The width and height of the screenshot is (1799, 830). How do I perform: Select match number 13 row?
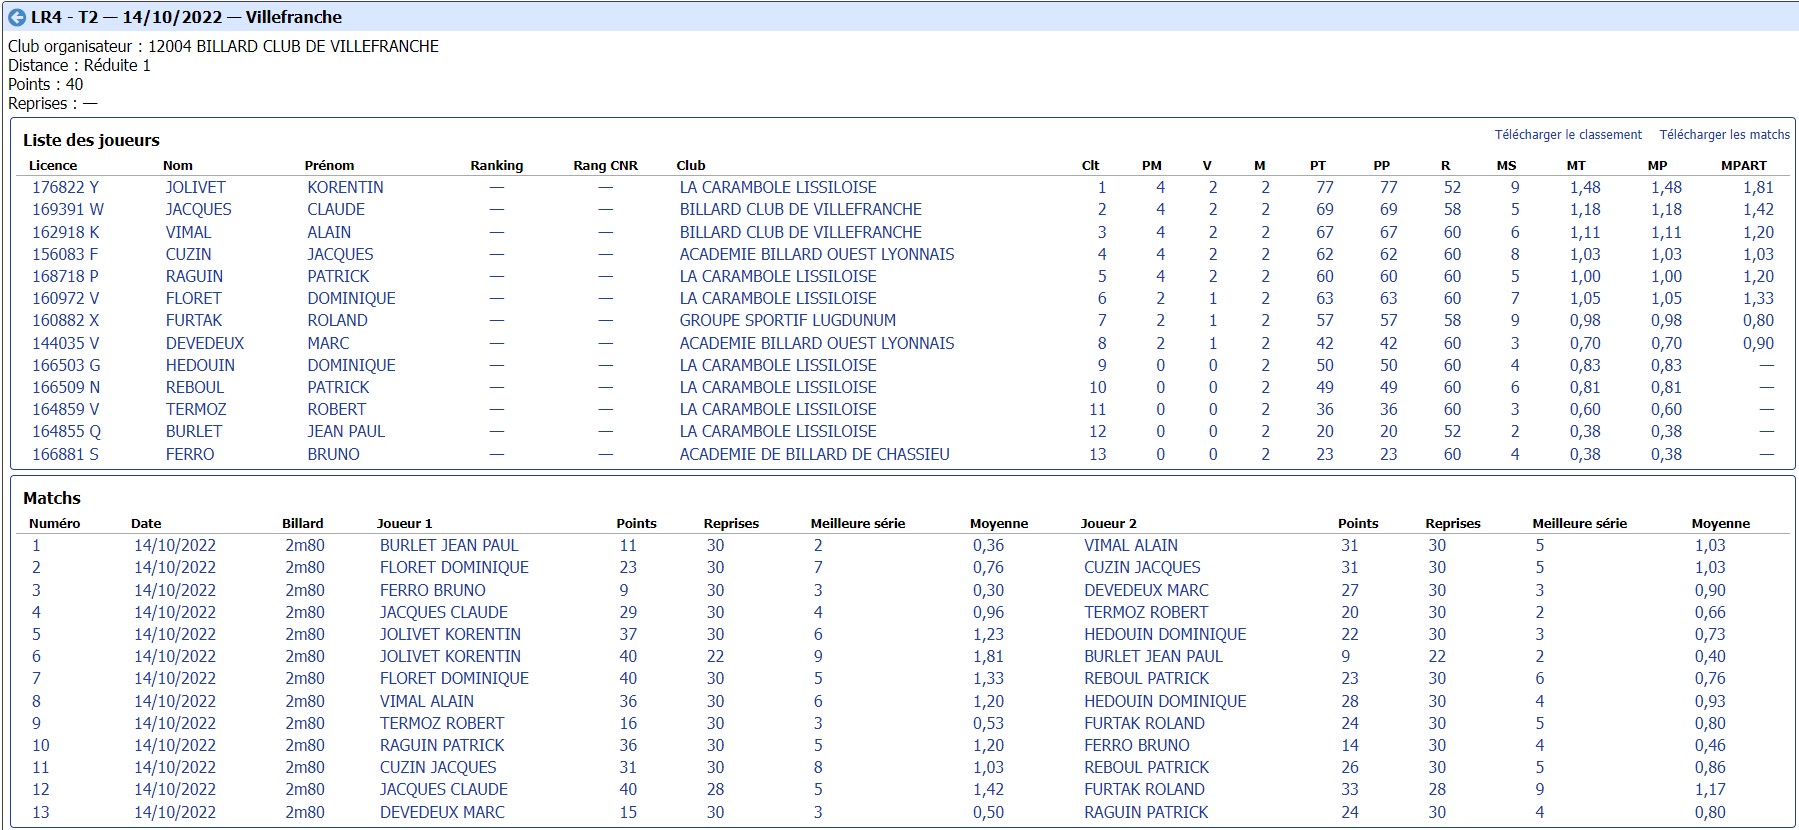(x=40, y=812)
